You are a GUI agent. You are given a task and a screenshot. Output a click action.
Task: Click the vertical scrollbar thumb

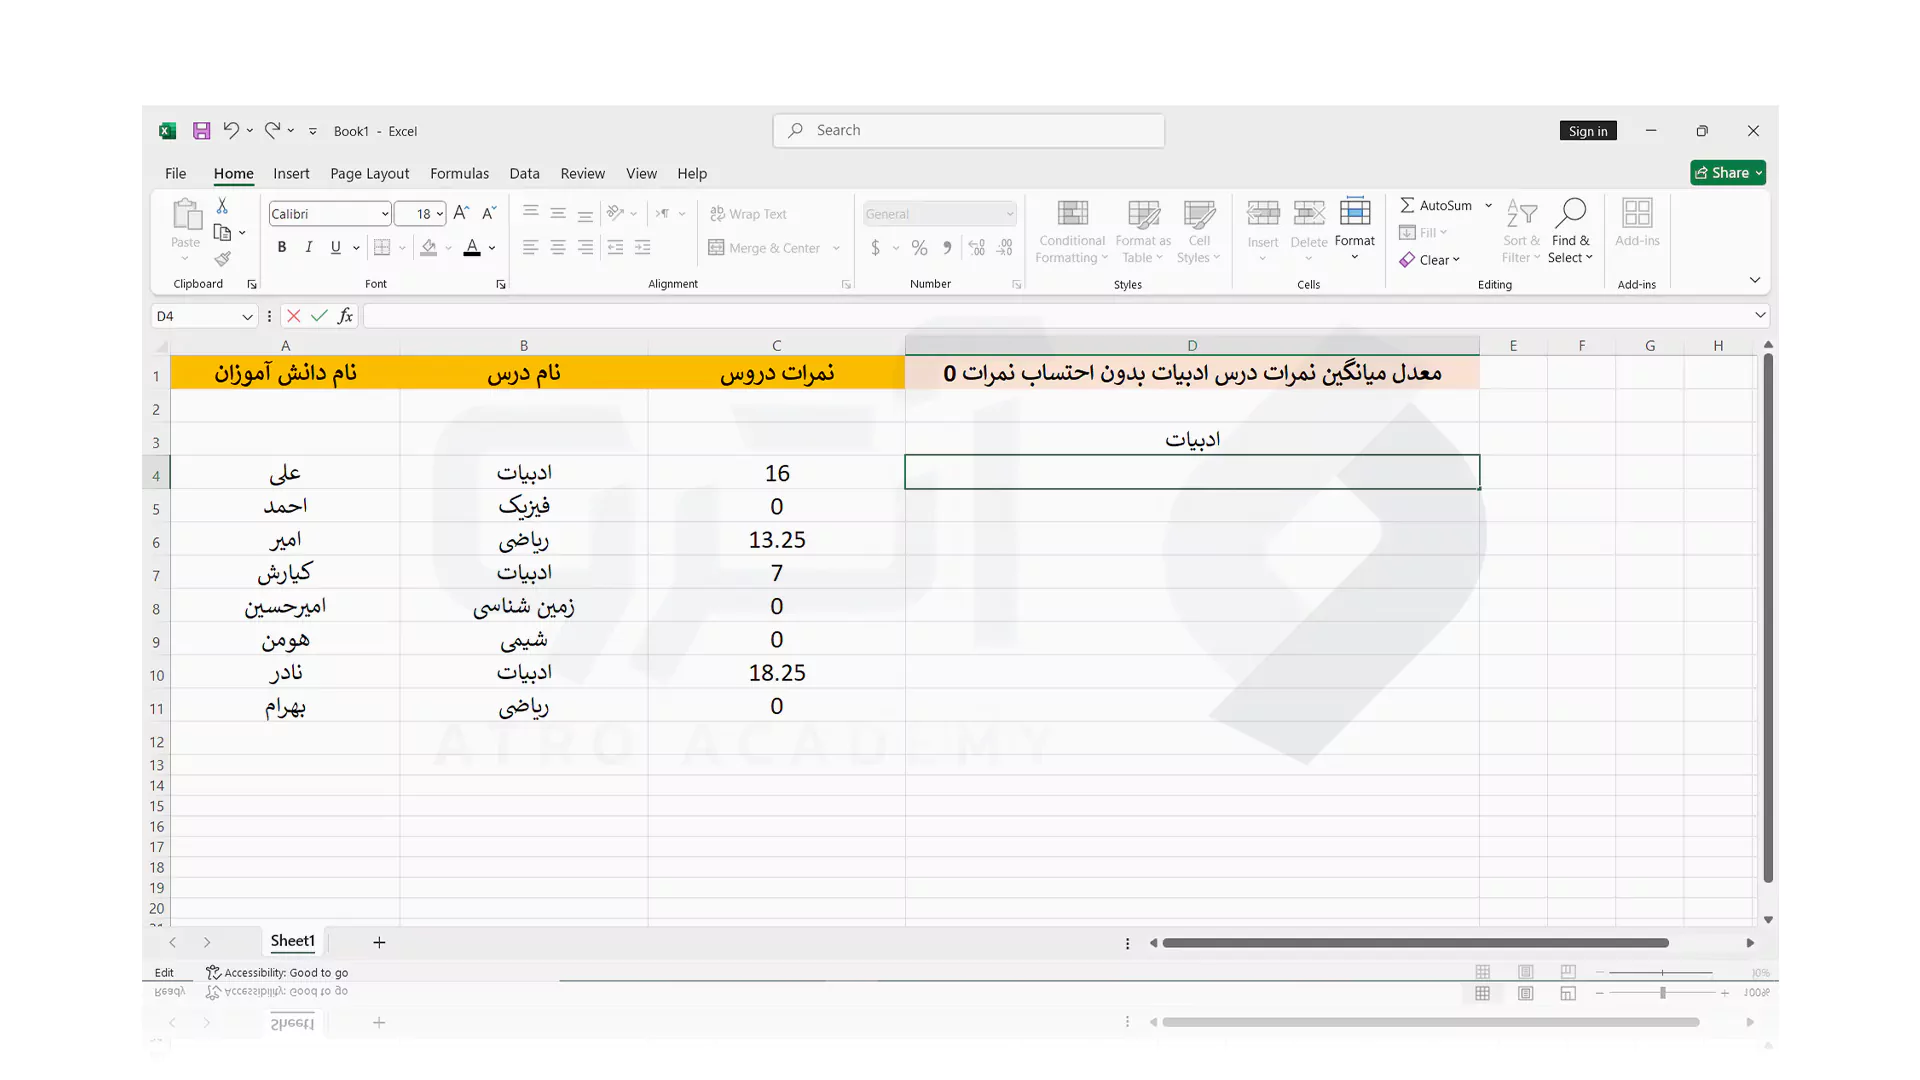pyautogui.click(x=1768, y=617)
